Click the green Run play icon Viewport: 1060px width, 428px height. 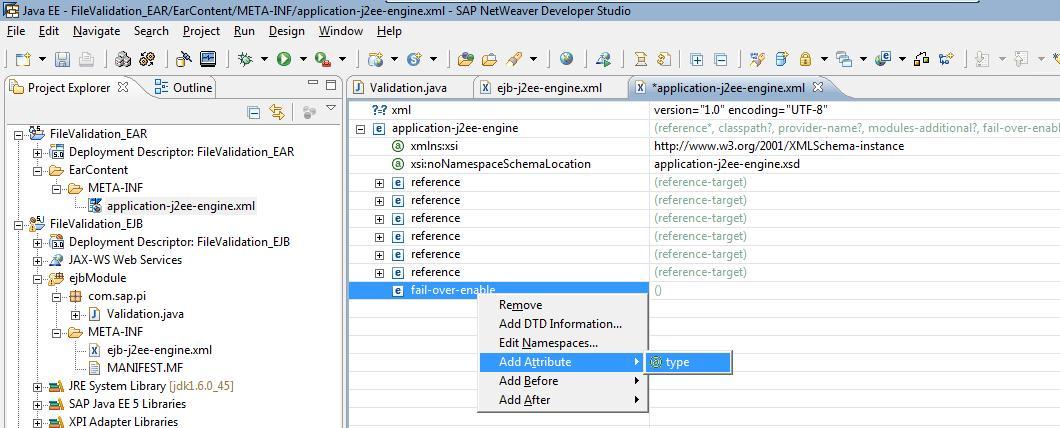click(284, 60)
